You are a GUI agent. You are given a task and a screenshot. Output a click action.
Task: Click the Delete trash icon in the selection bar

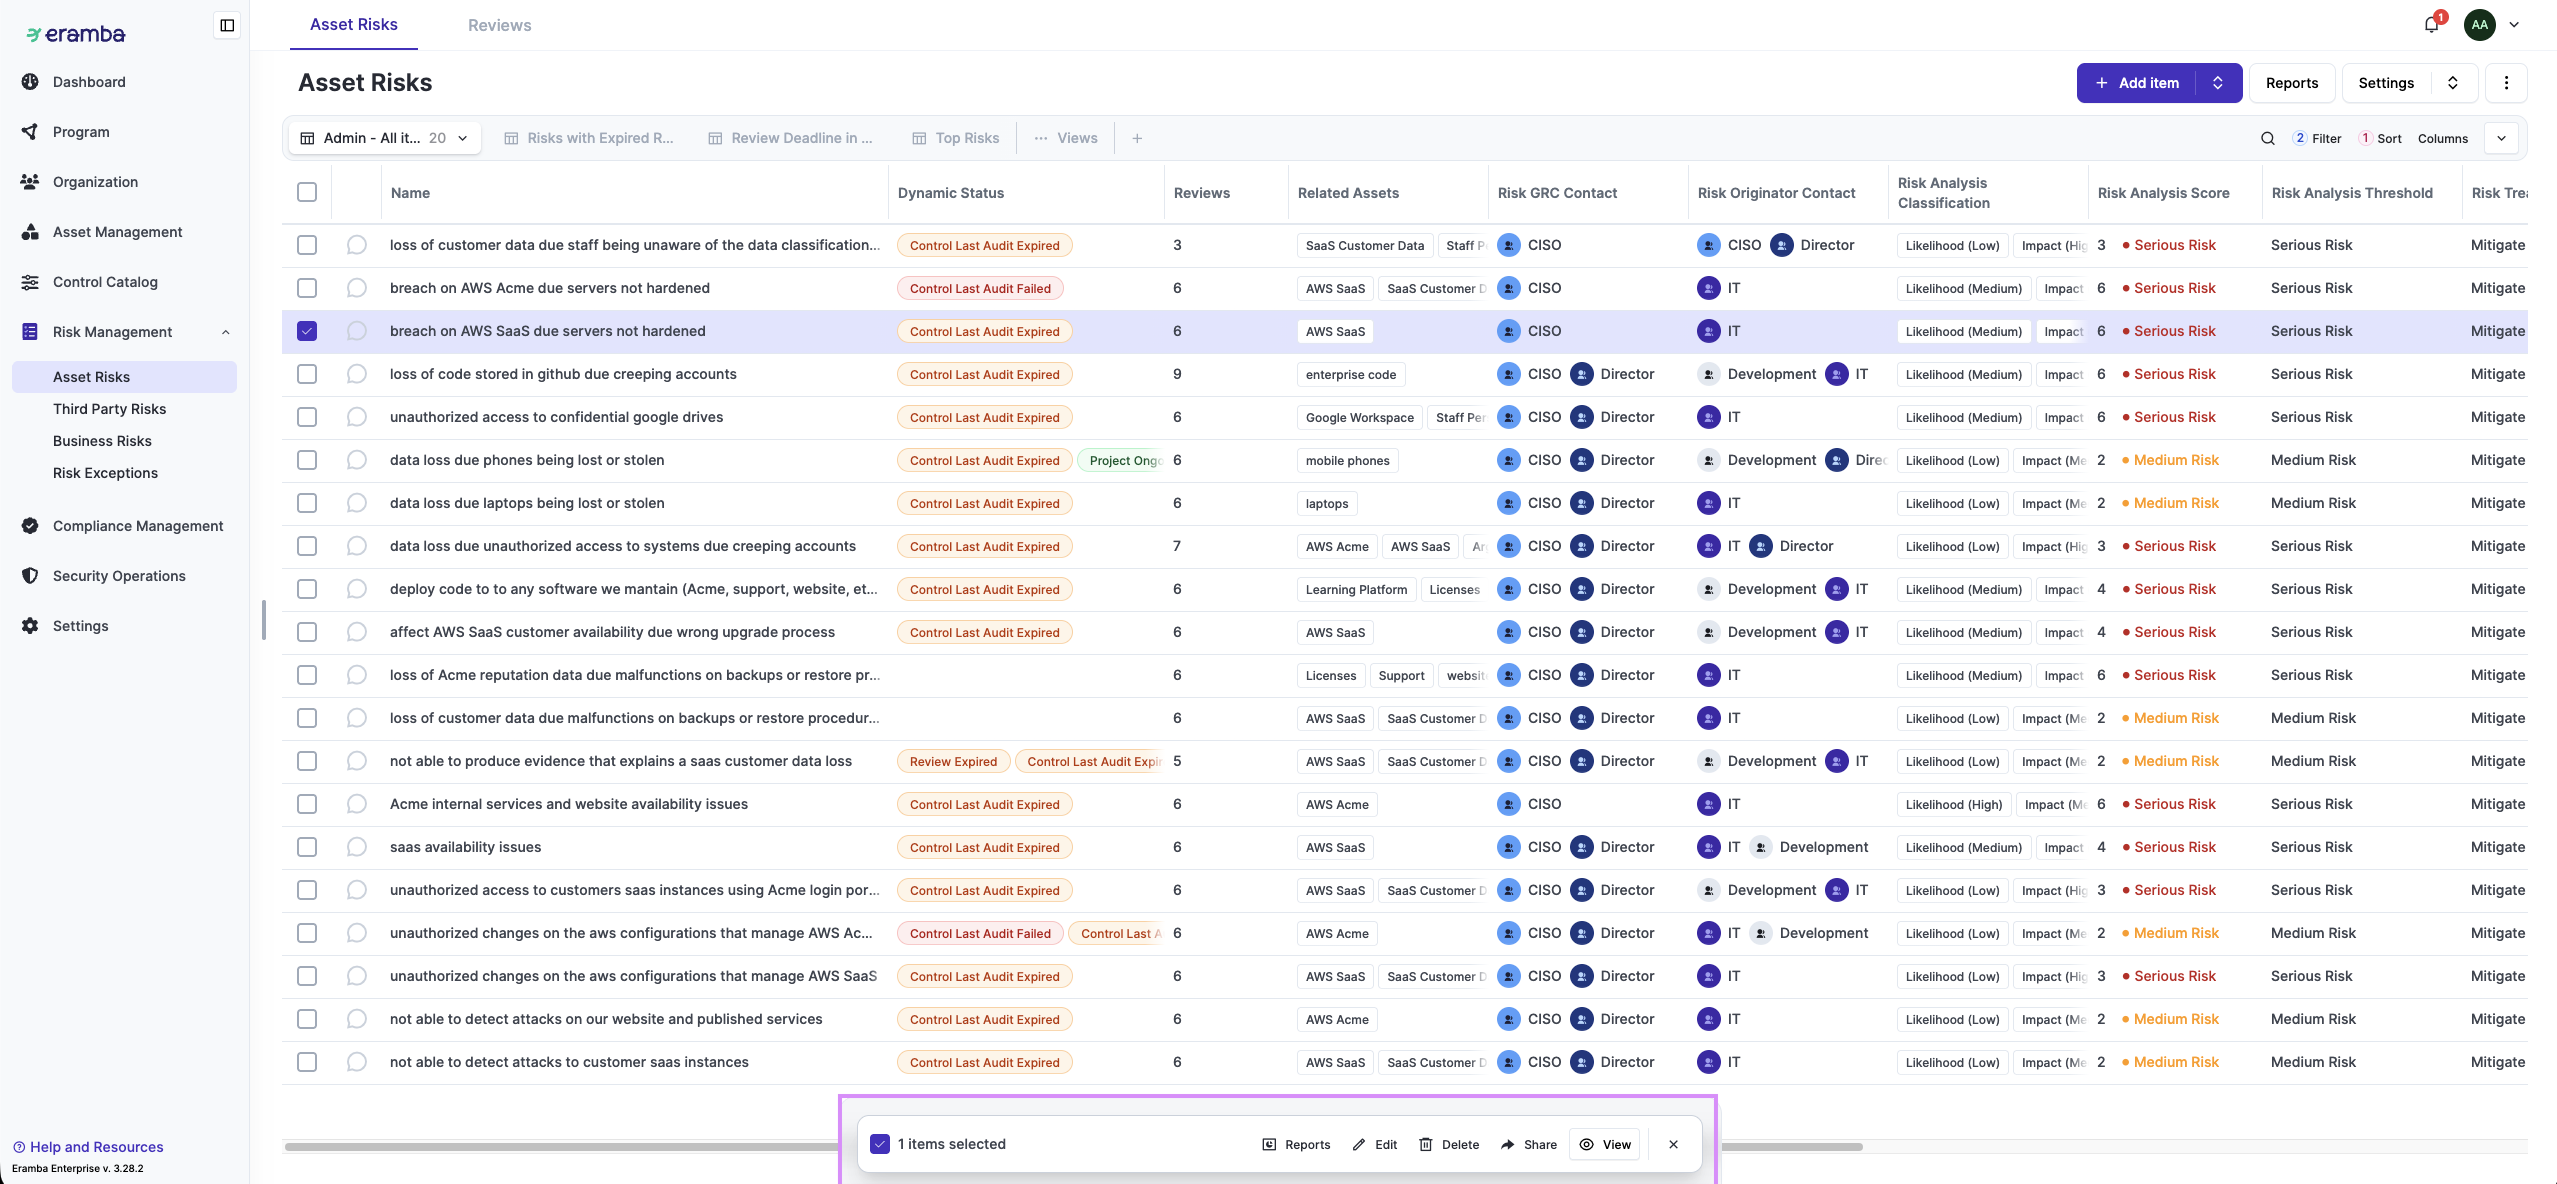point(1449,1144)
